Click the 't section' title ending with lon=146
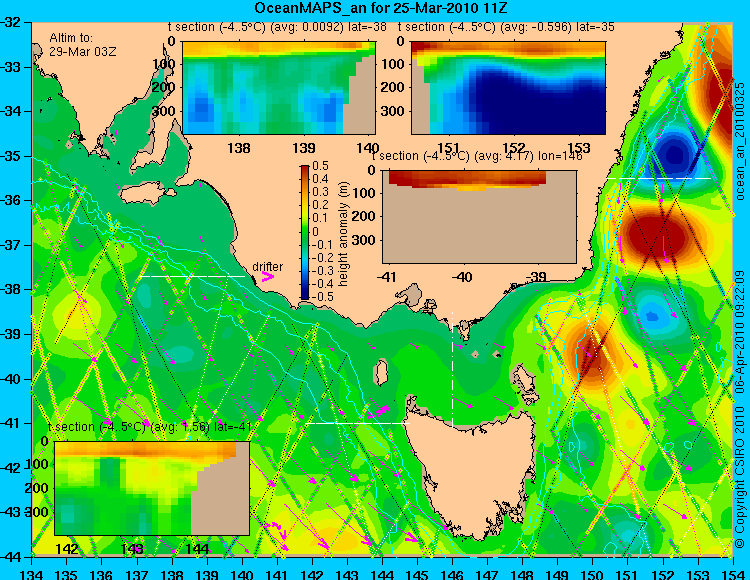The width and height of the screenshot is (750, 580). [x=477, y=156]
